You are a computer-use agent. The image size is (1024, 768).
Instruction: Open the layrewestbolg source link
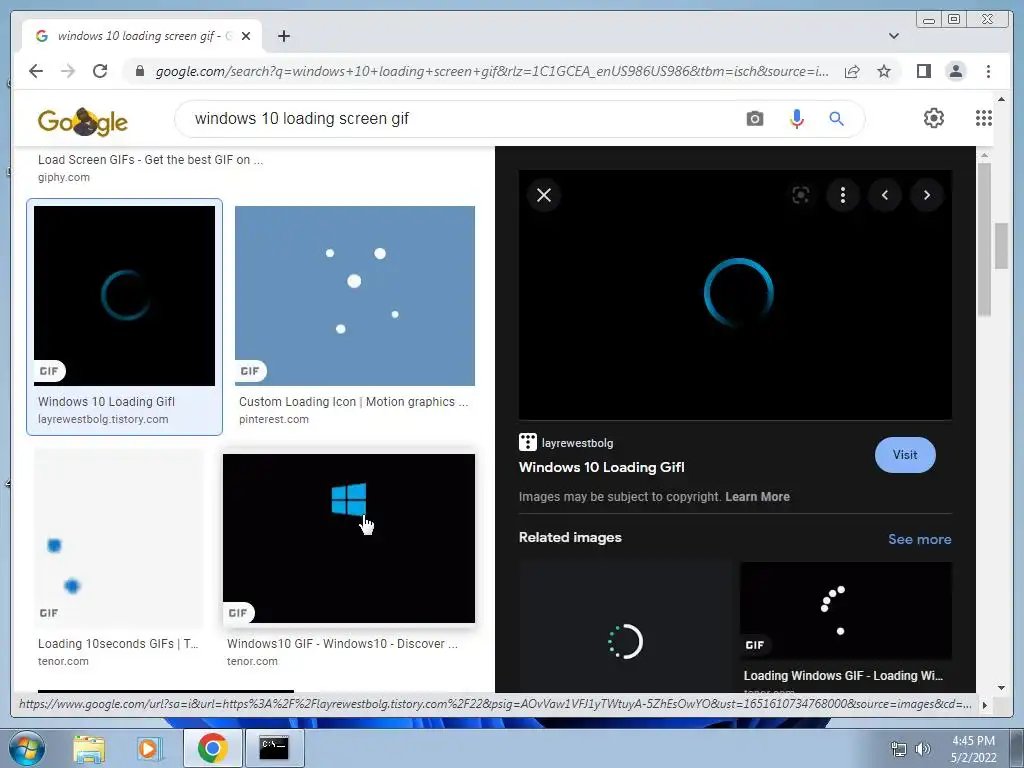tap(566, 443)
